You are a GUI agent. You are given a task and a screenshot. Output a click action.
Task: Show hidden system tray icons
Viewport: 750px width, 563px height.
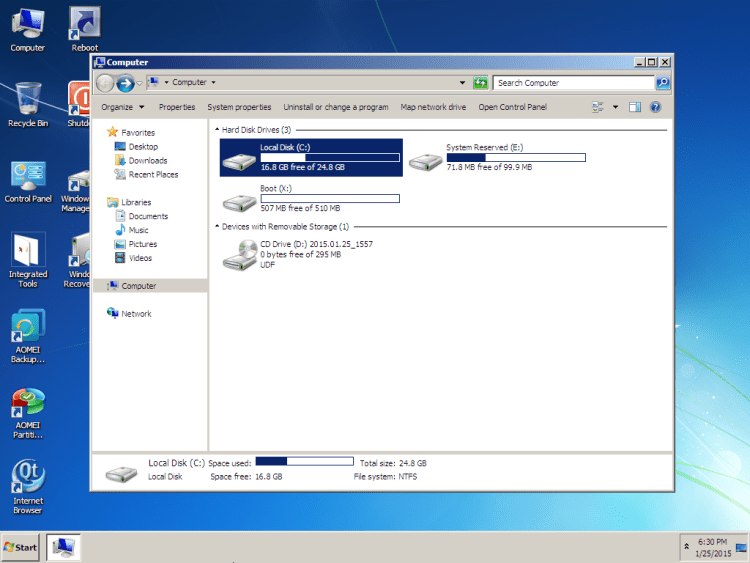pyautogui.click(x=686, y=546)
